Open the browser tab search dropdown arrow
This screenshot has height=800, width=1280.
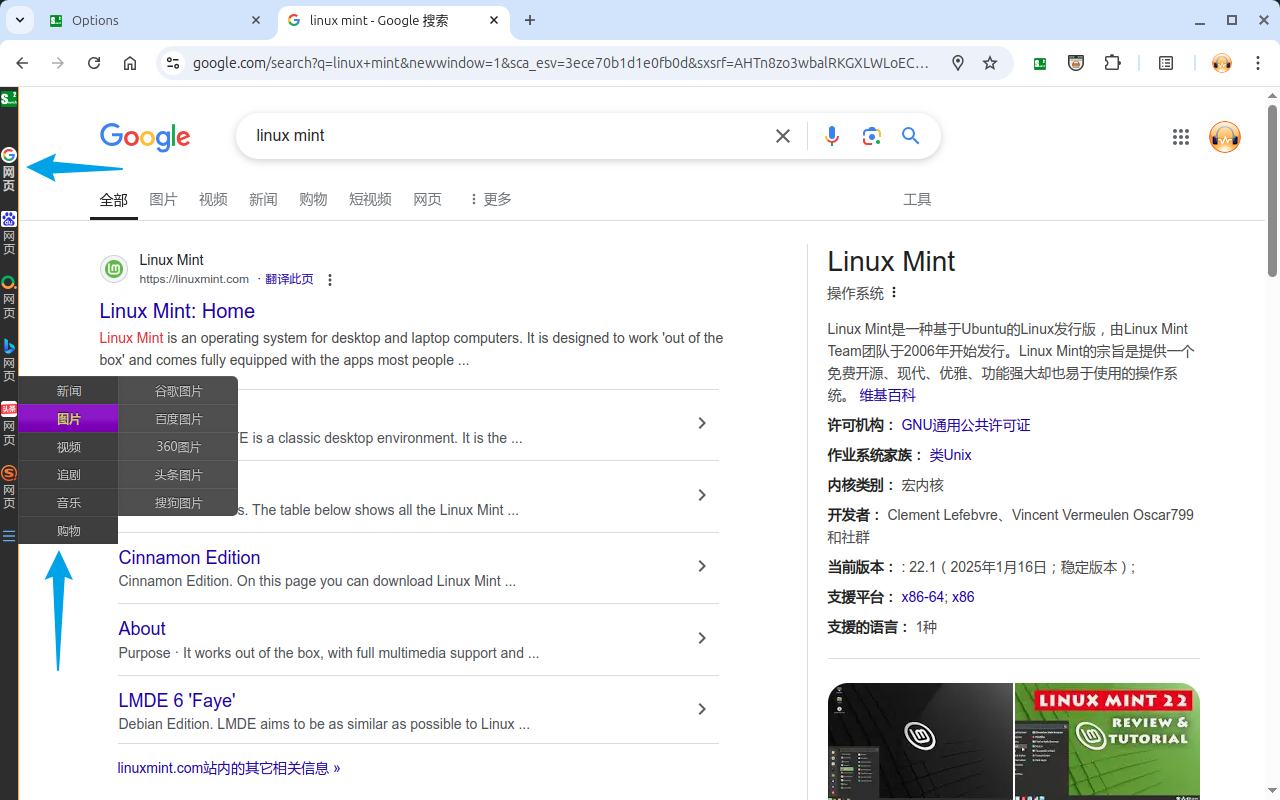point(20,20)
